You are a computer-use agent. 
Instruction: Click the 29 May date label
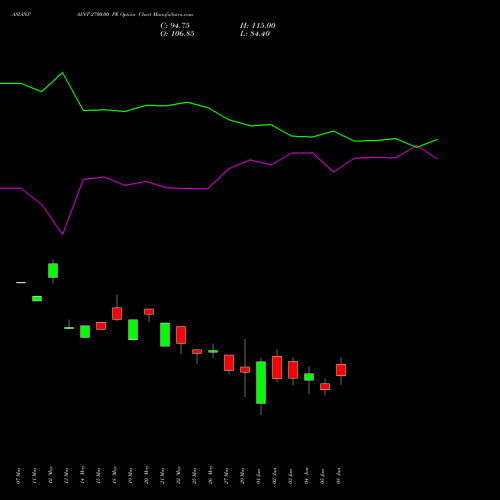242,475
